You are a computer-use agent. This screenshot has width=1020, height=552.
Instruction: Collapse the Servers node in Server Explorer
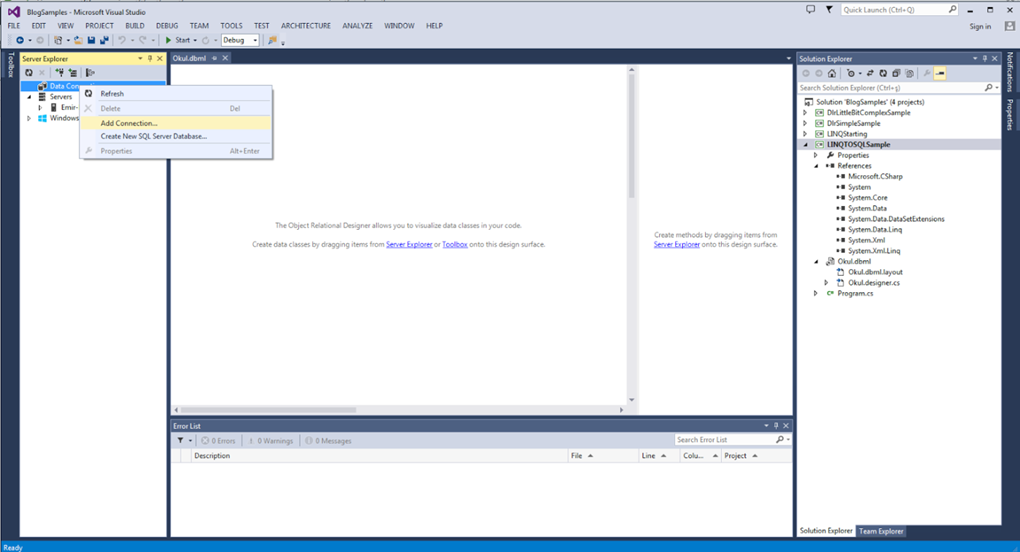pos(29,97)
